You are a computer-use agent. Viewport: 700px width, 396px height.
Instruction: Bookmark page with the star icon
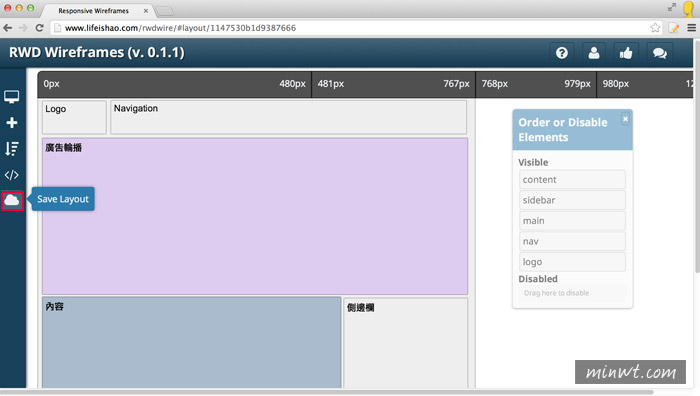[655, 28]
